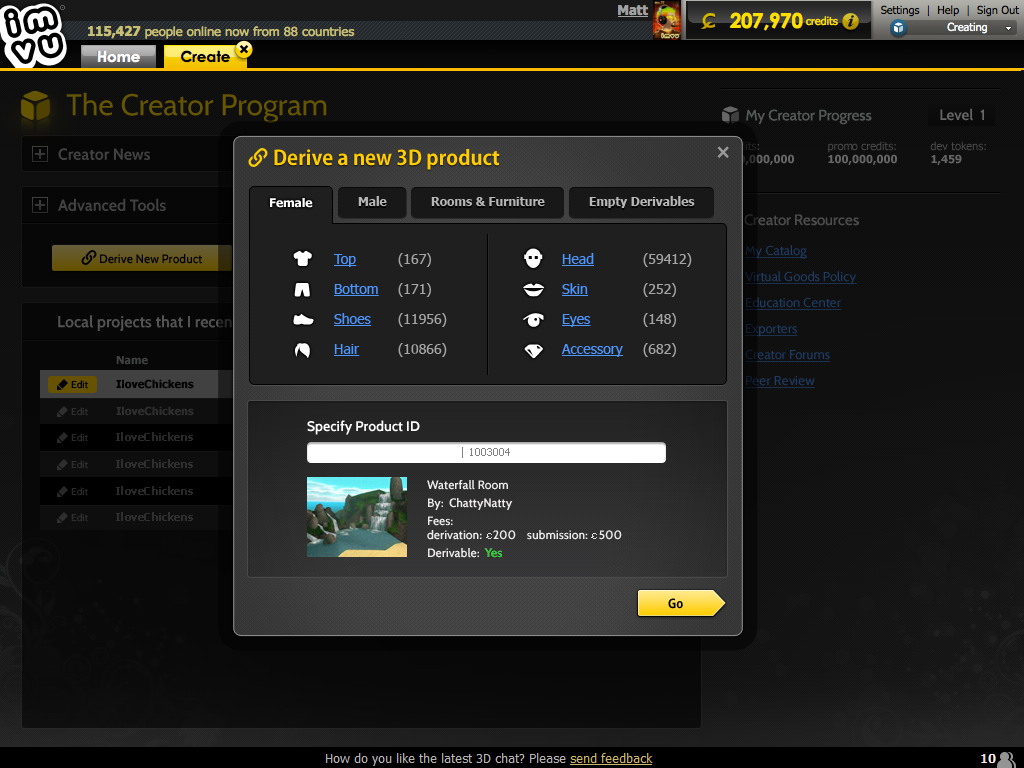Open the Hair category link
Screen dimensions: 1024x768
346,349
